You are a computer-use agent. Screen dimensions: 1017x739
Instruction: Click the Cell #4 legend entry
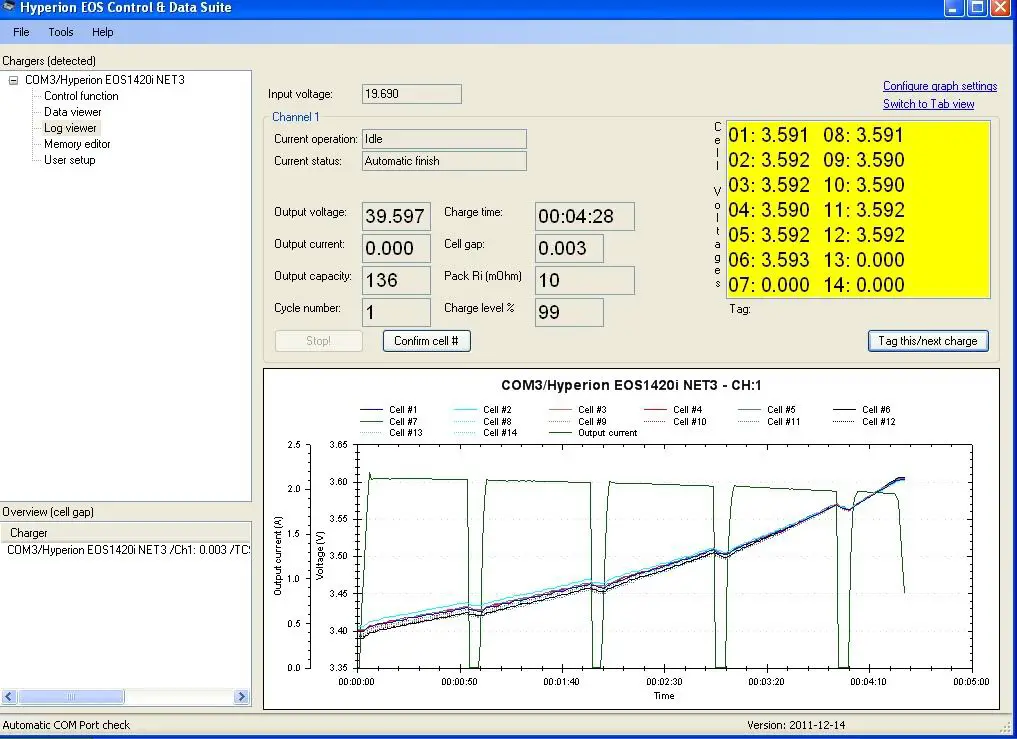point(673,409)
